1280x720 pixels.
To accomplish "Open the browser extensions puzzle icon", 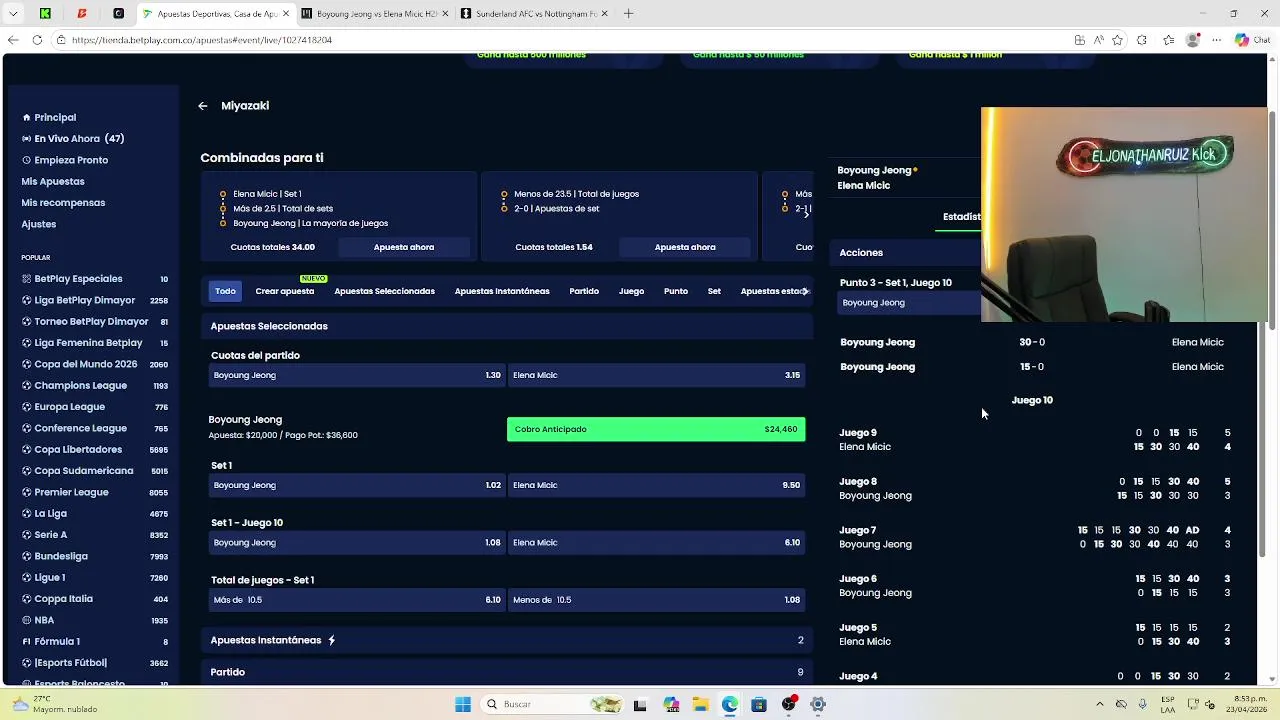I will (1143, 40).
